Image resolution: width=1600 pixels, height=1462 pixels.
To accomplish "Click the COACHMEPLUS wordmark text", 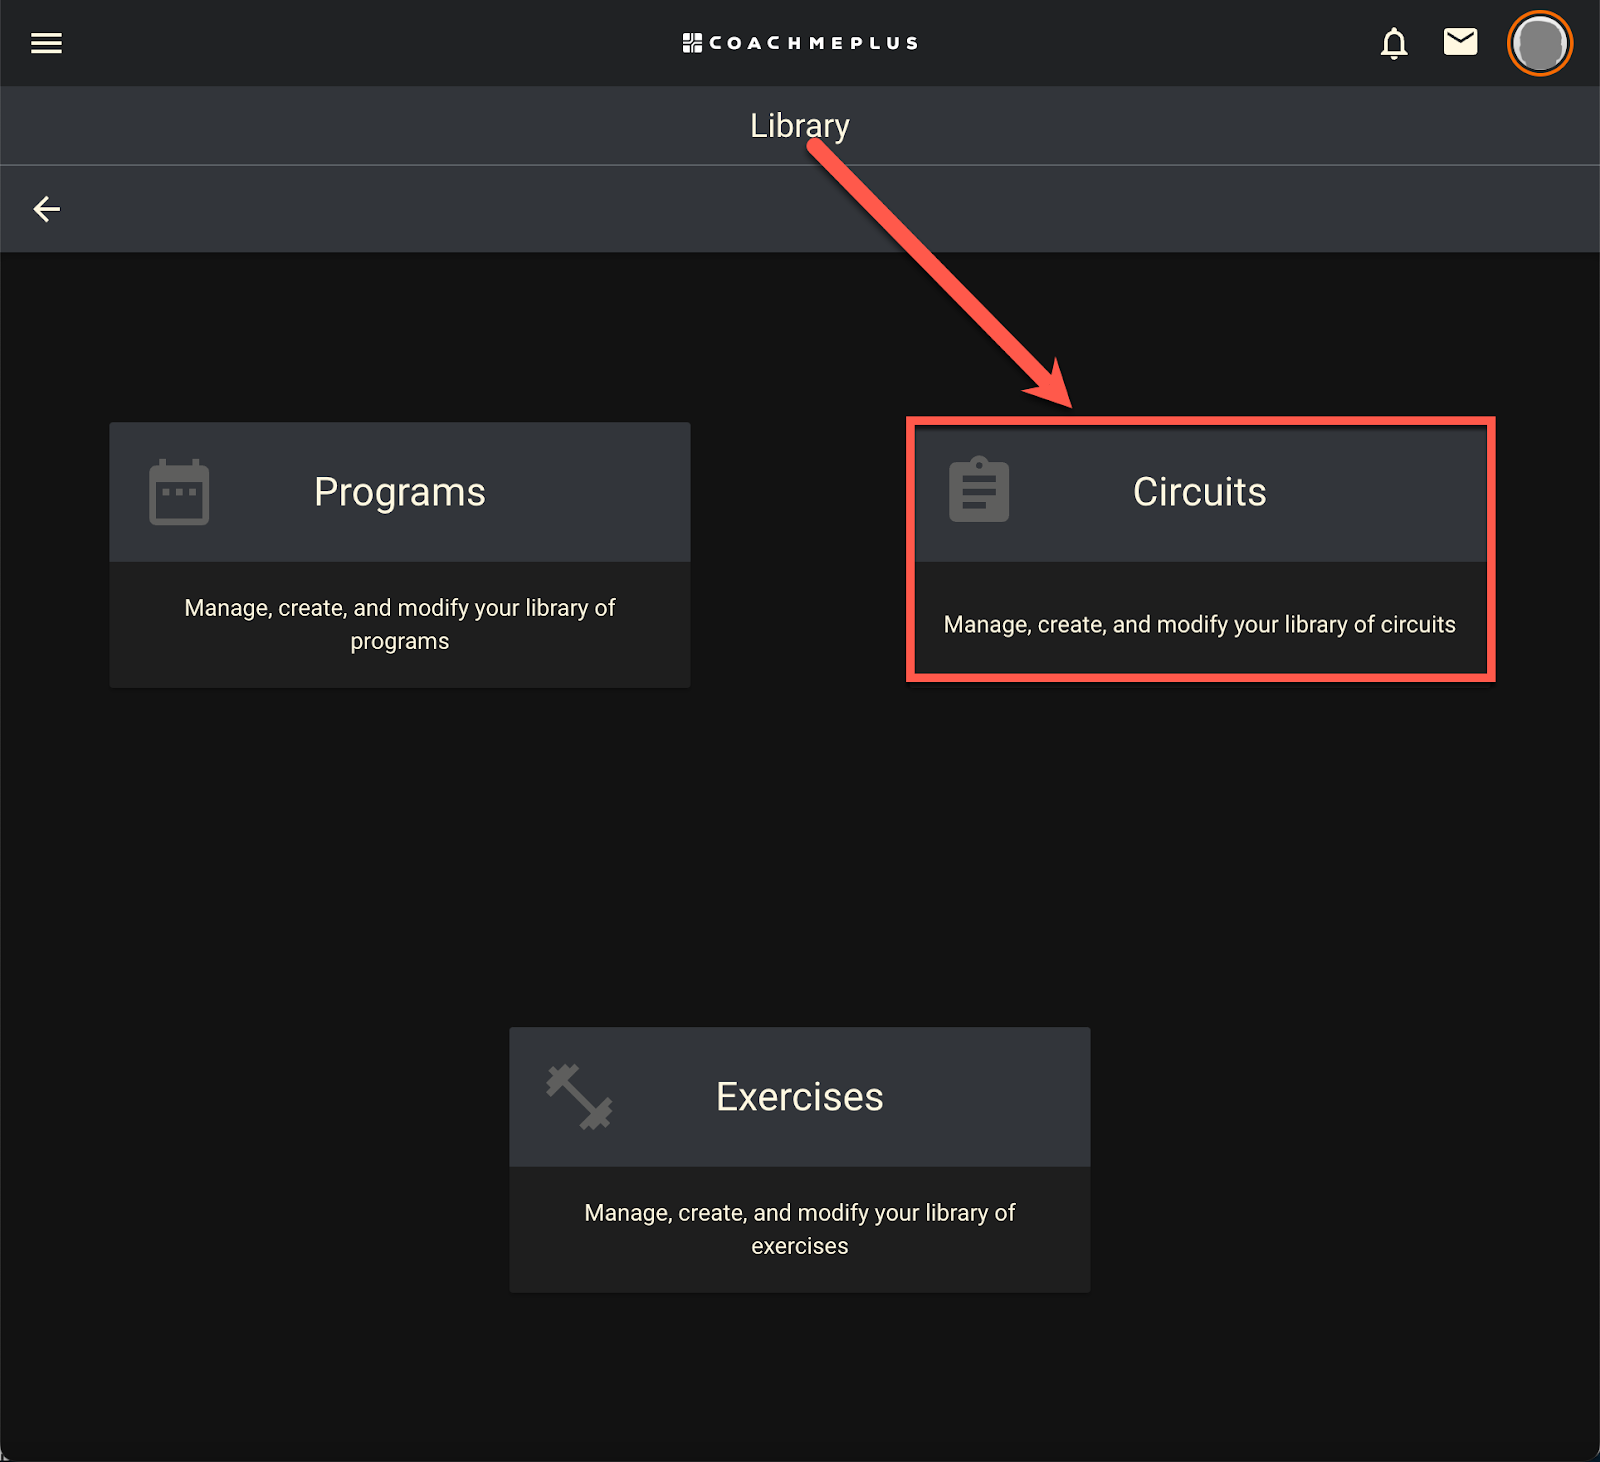I will pyautogui.click(x=813, y=43).
